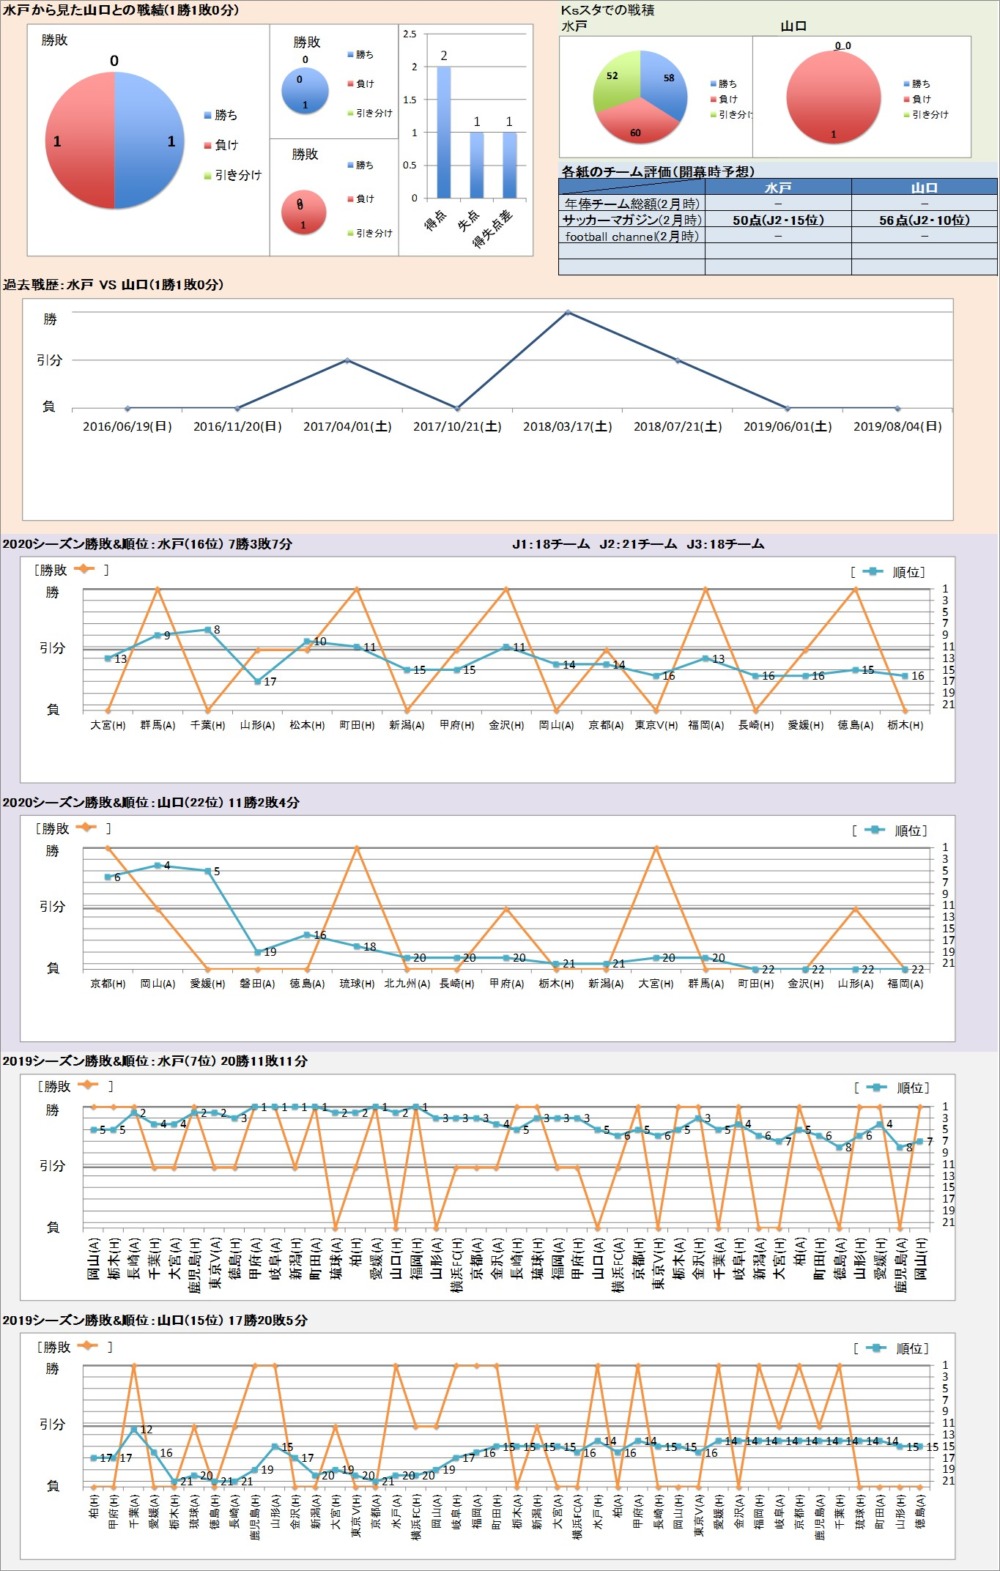Select the サッカーマガジン(2月時) row label
Image resolution: width=1000 pixels, height=1571 pixels.
[631, 220]
